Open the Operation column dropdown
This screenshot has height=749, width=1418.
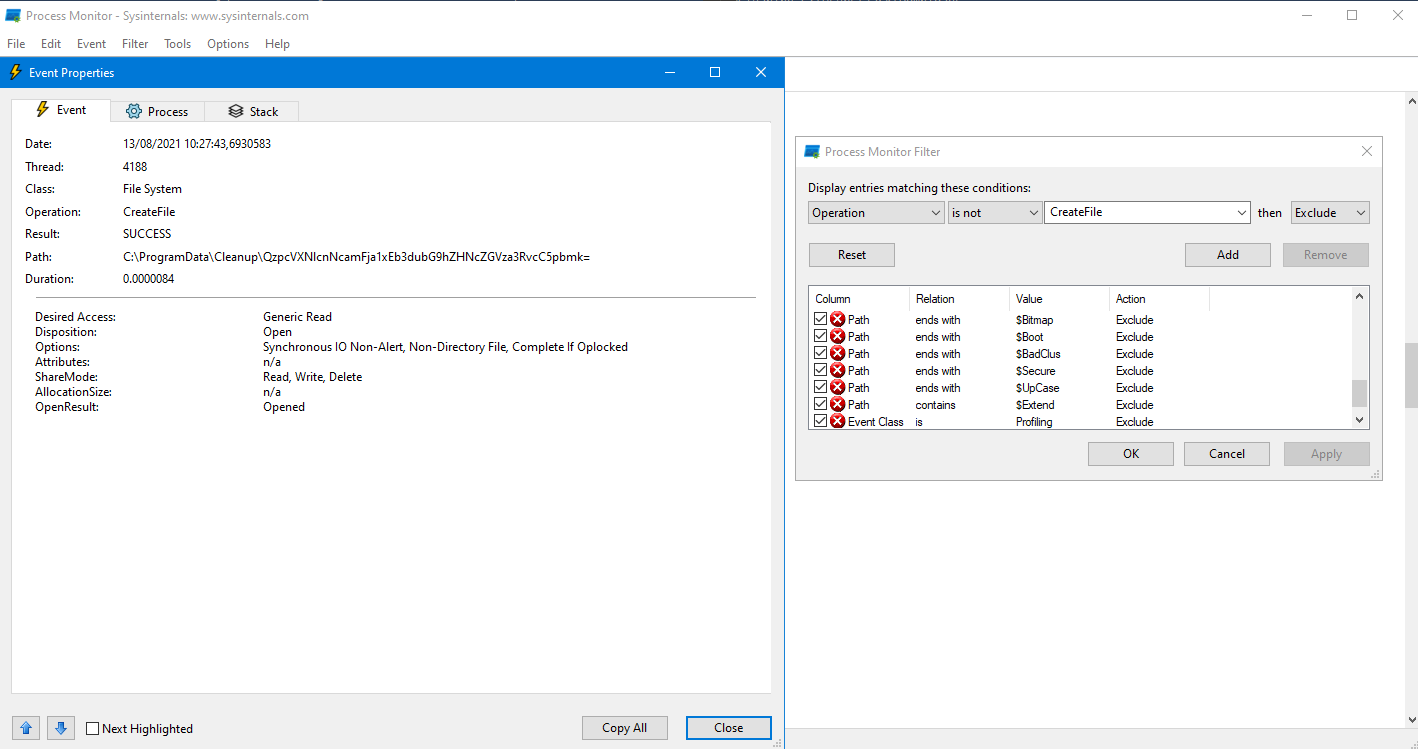coord(875,213)
